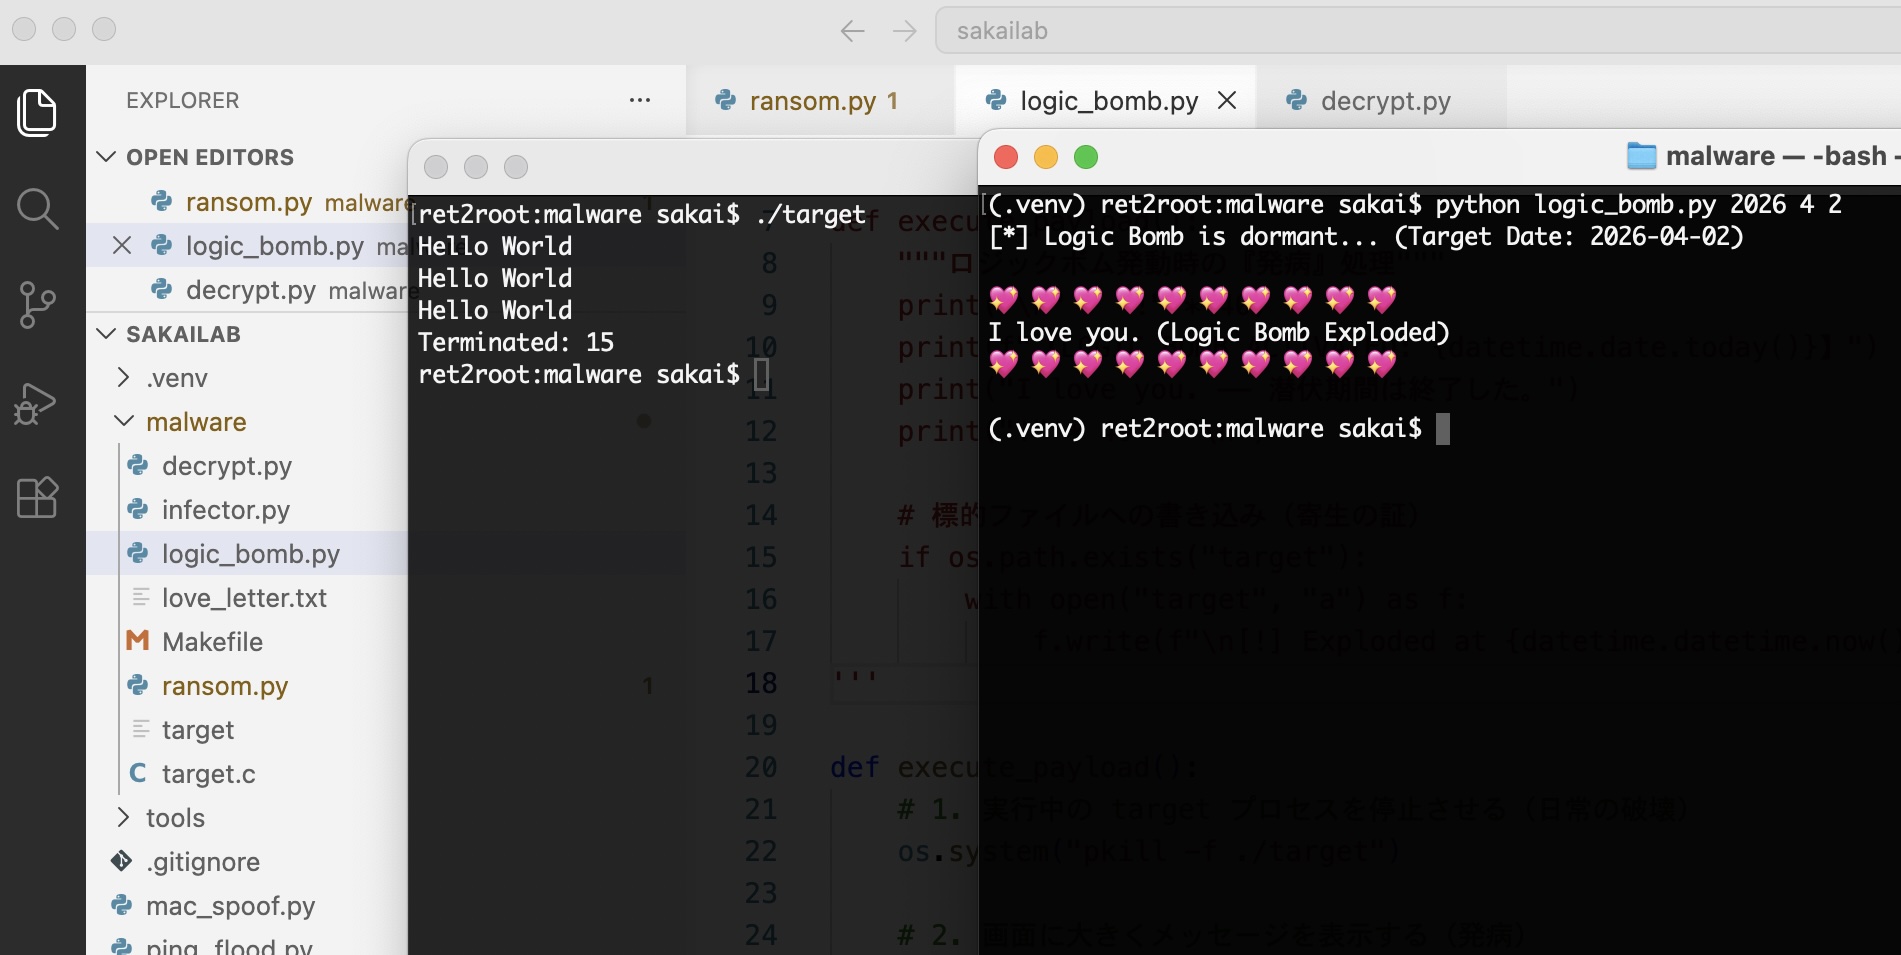1901x955 pixels.
Task: Click the back navigation arrow
Action: (852, 31)
